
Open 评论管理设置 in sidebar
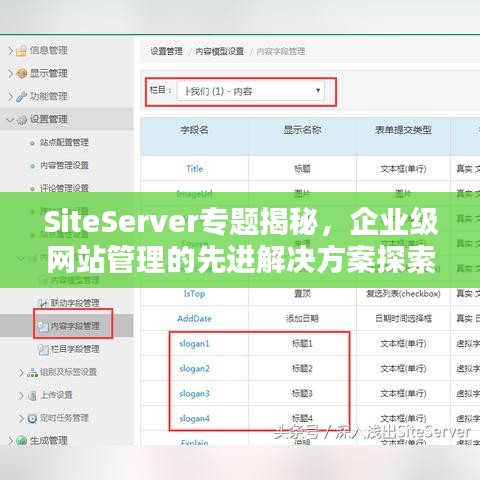[x=64, y=188]
